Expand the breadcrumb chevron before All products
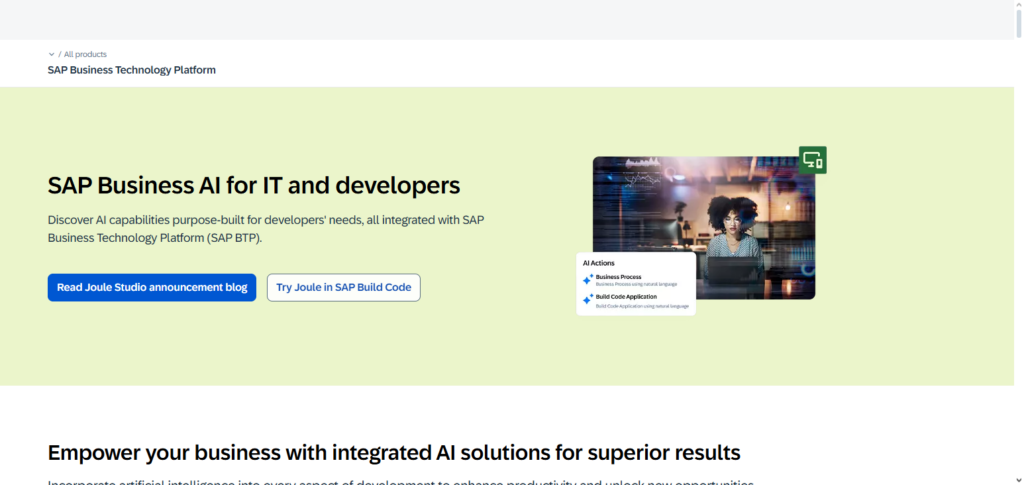Viewport: 1024px width, 485px height. [x=52, y=54]
